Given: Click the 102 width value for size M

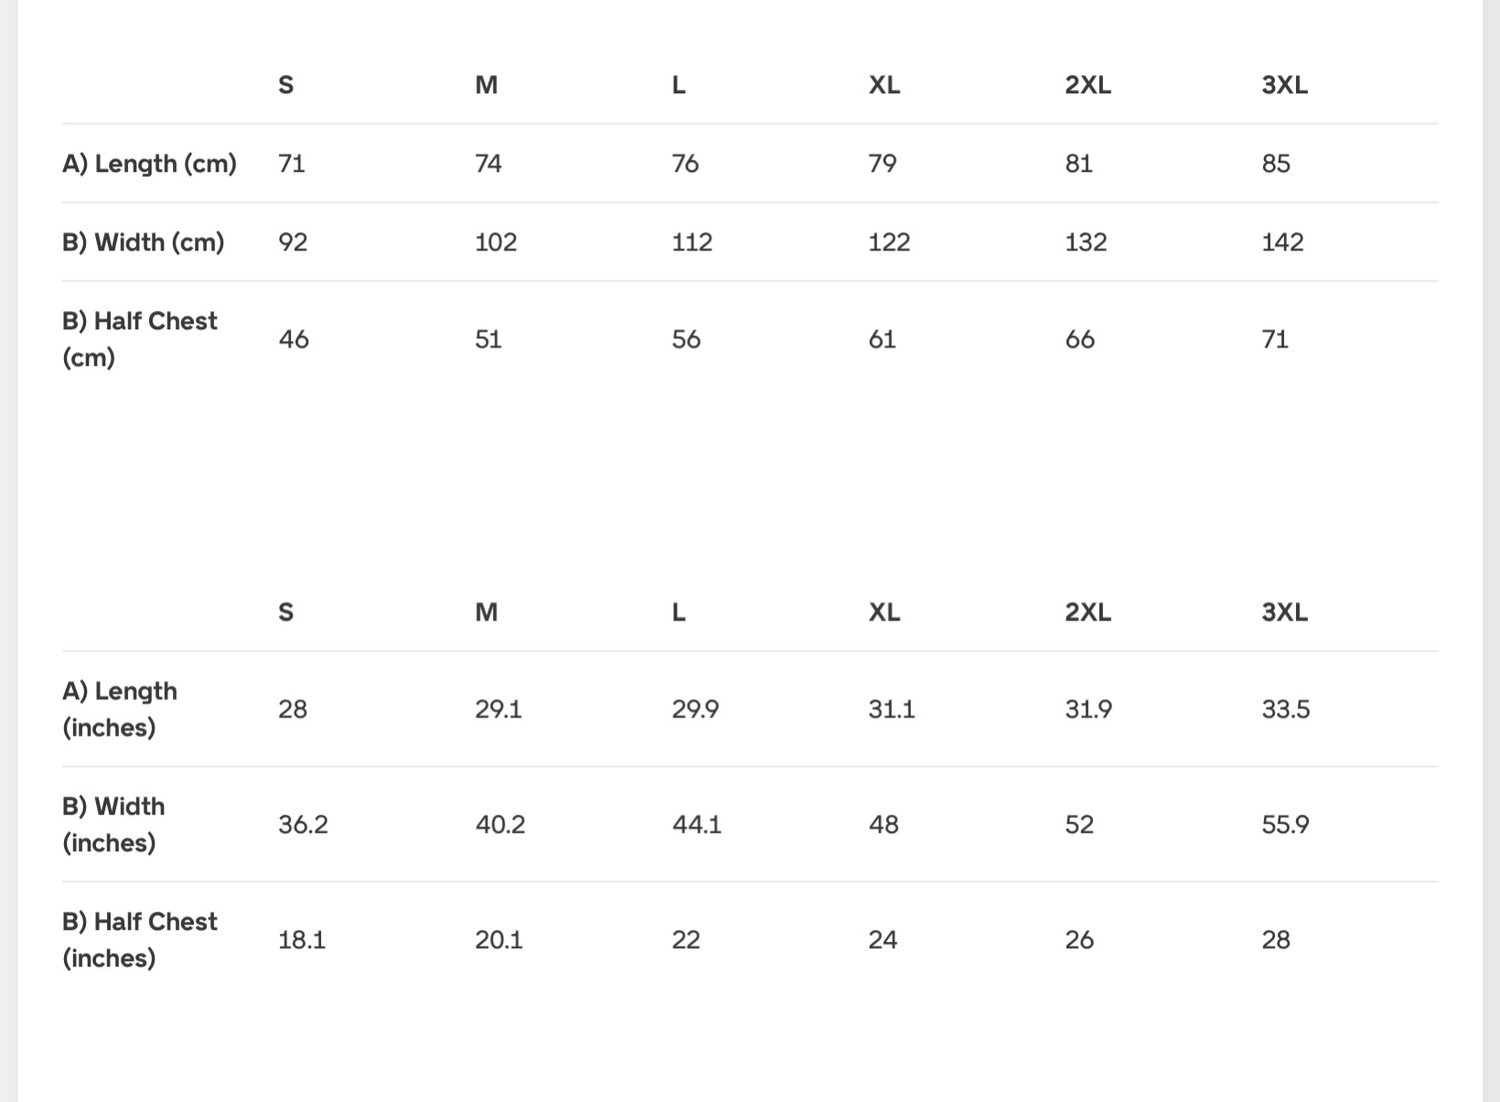Looking at the screenshot, I should pyautogui.click(x=495, y=242).
